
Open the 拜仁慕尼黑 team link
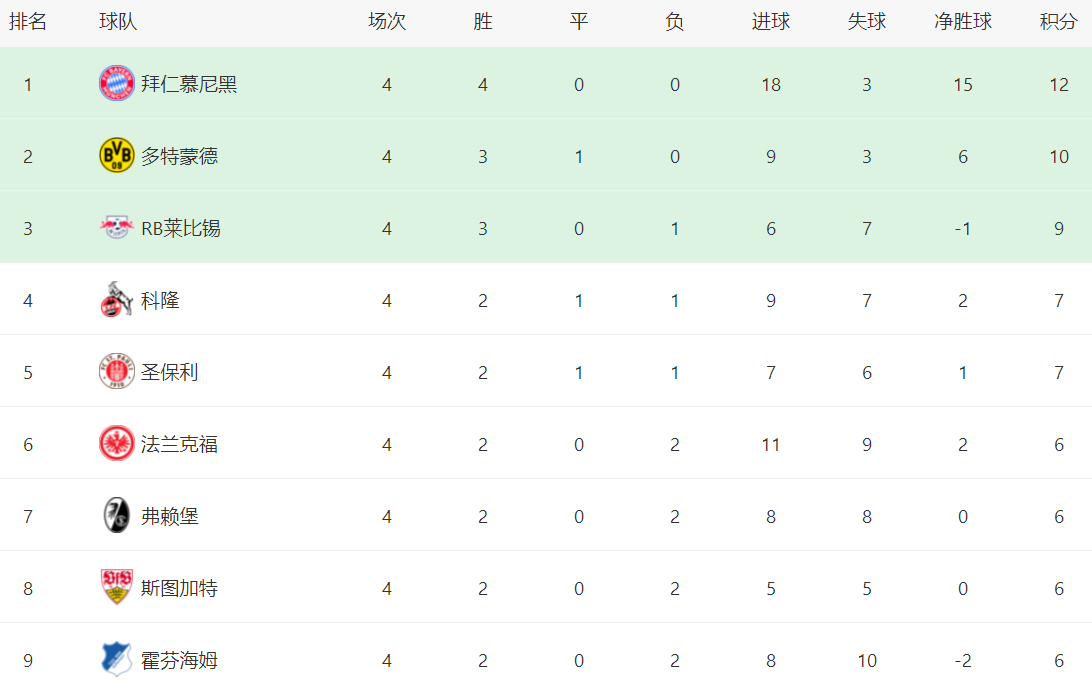[x=189, y=84]
